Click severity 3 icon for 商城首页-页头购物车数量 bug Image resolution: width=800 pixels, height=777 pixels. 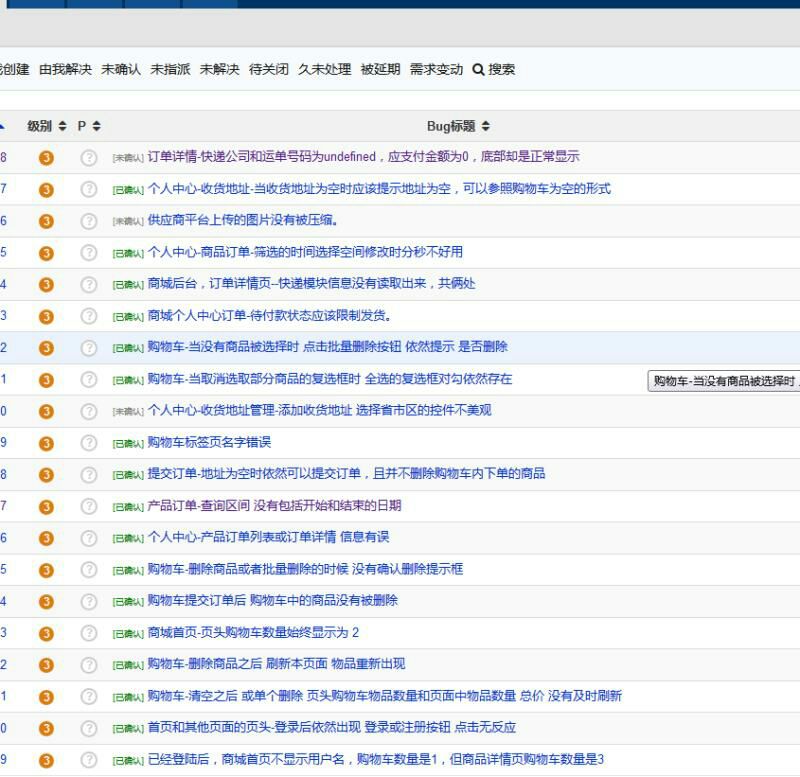(46, 633)
